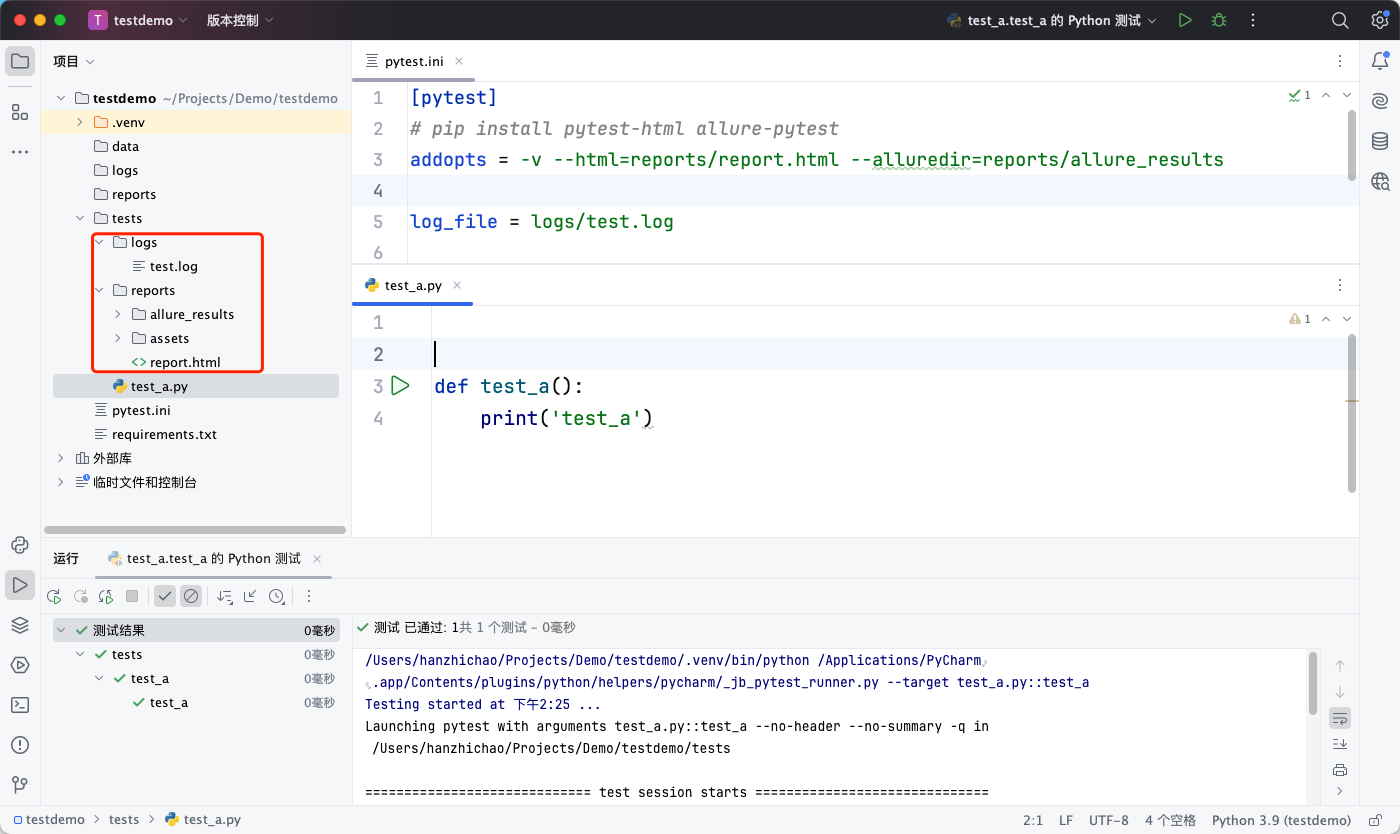Click scroll to end console icon

coord(1340,744)
